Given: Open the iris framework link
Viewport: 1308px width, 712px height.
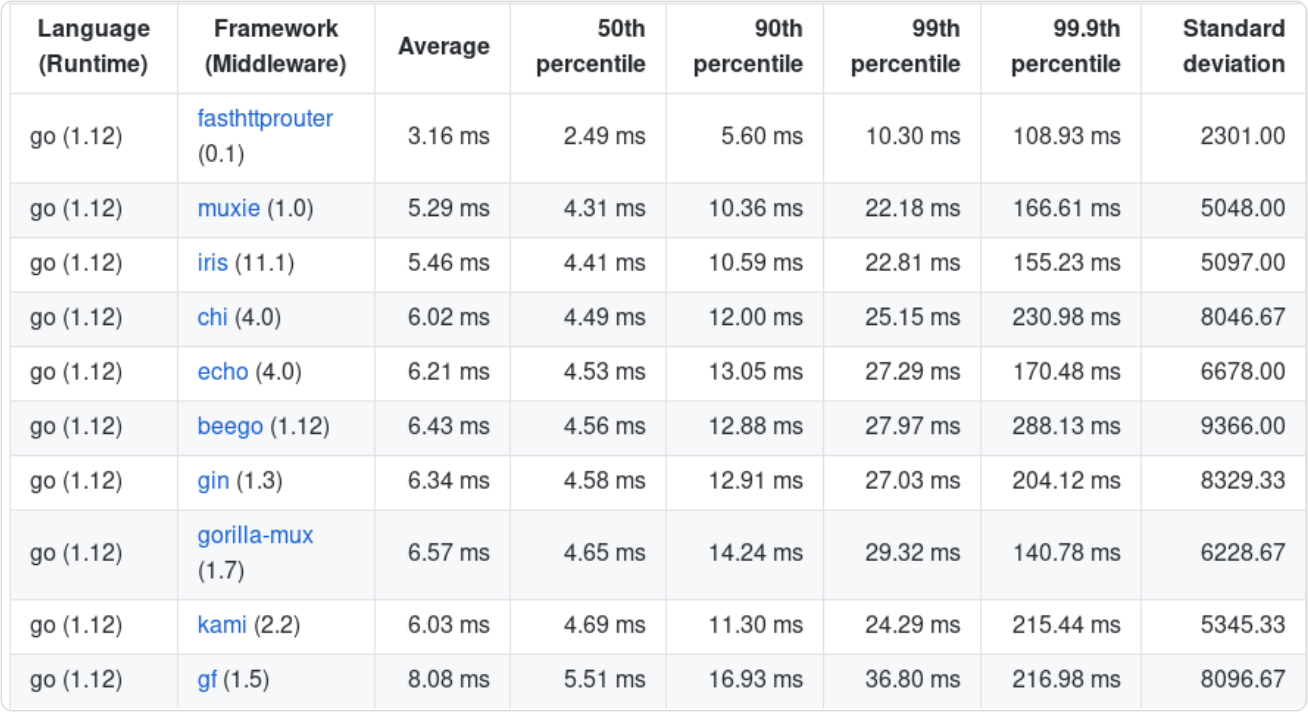Looking at the screenshot, I should (x=213, y=264).
